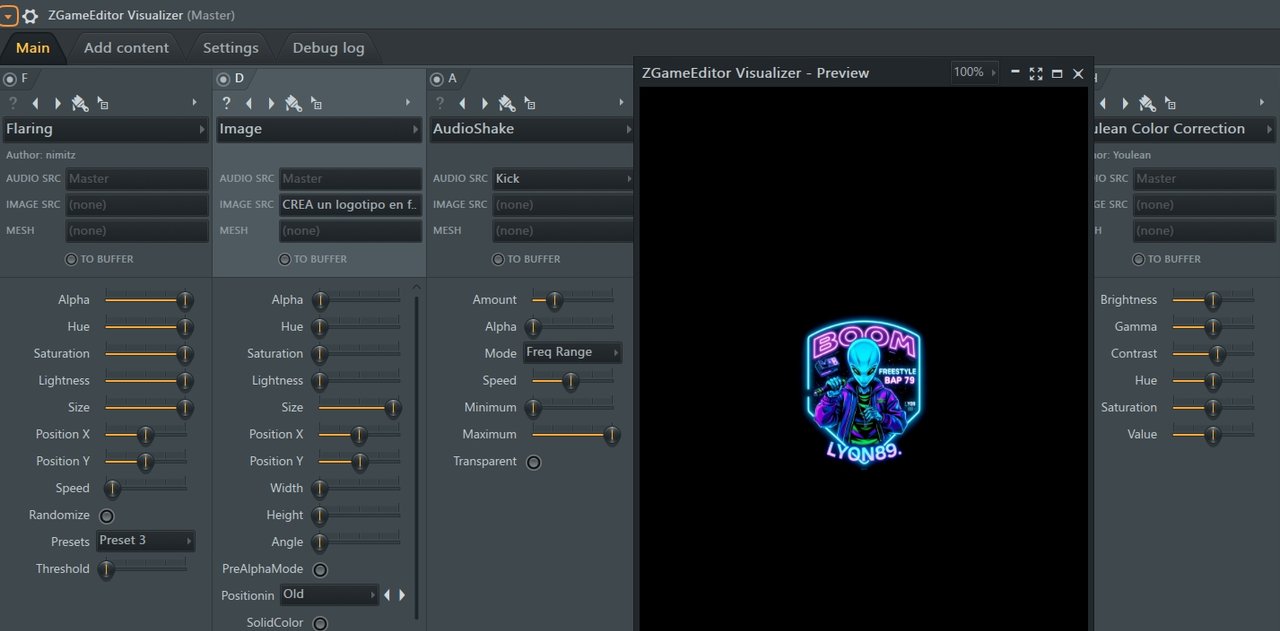Screen dimensions: 1280x631
Task: Click the Color Correction Contrast slider
Action: 1213,354
